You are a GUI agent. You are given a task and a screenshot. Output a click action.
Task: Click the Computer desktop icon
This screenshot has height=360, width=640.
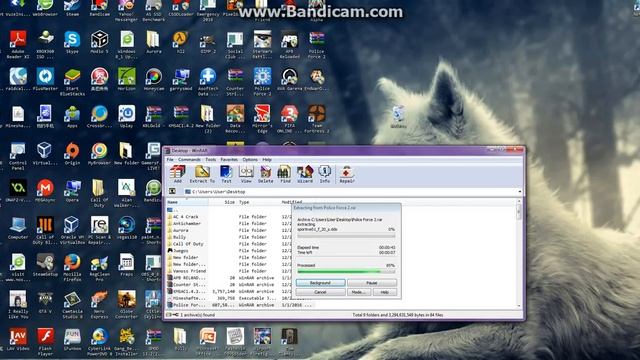click(x=18, y=228)
